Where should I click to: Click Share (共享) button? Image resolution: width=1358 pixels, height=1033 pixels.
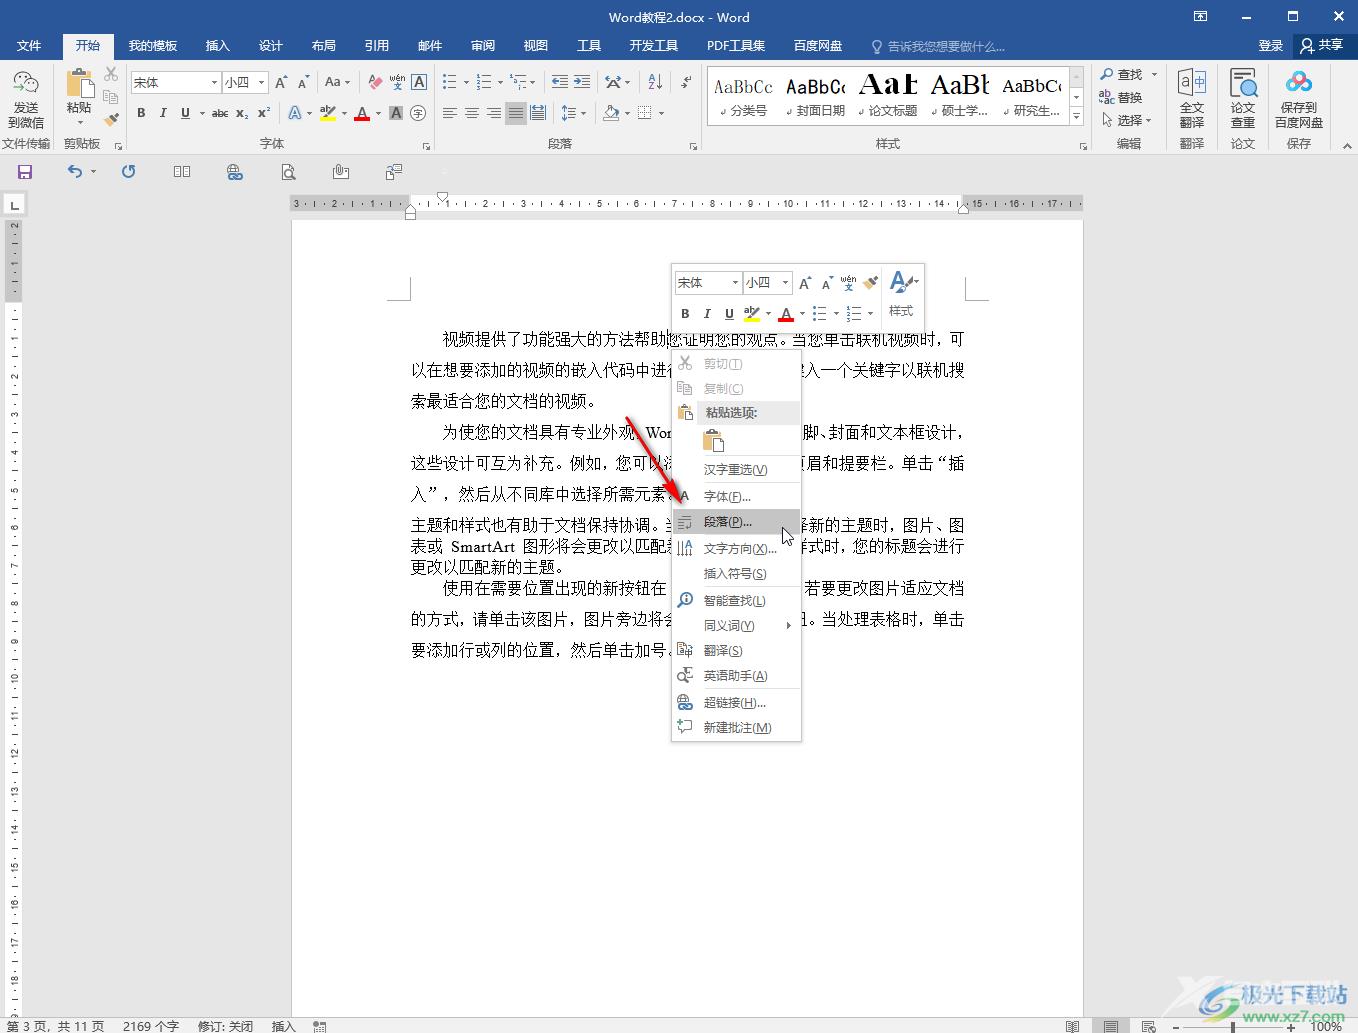tap(1322, 46)
